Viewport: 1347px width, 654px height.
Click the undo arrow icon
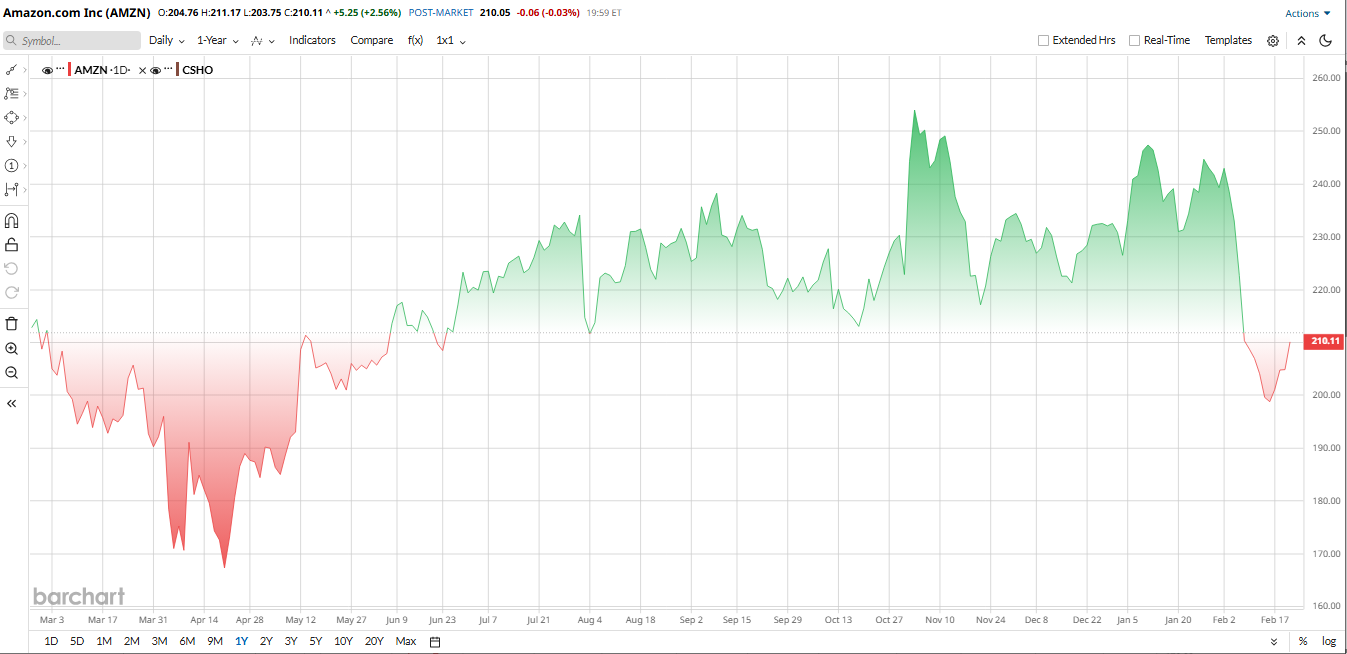click(12, 269)
